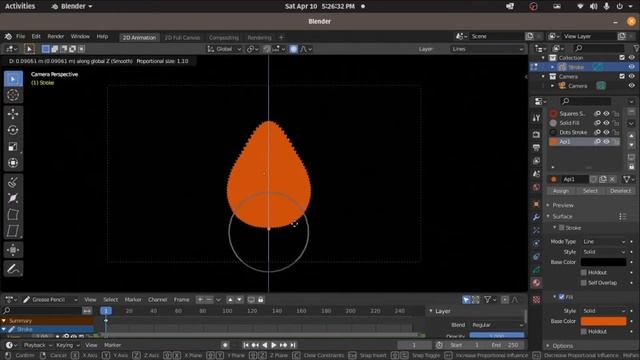The image size is (640, 360).
Task: Switch to Compositing workspace tab
Action: click(224, 38)
